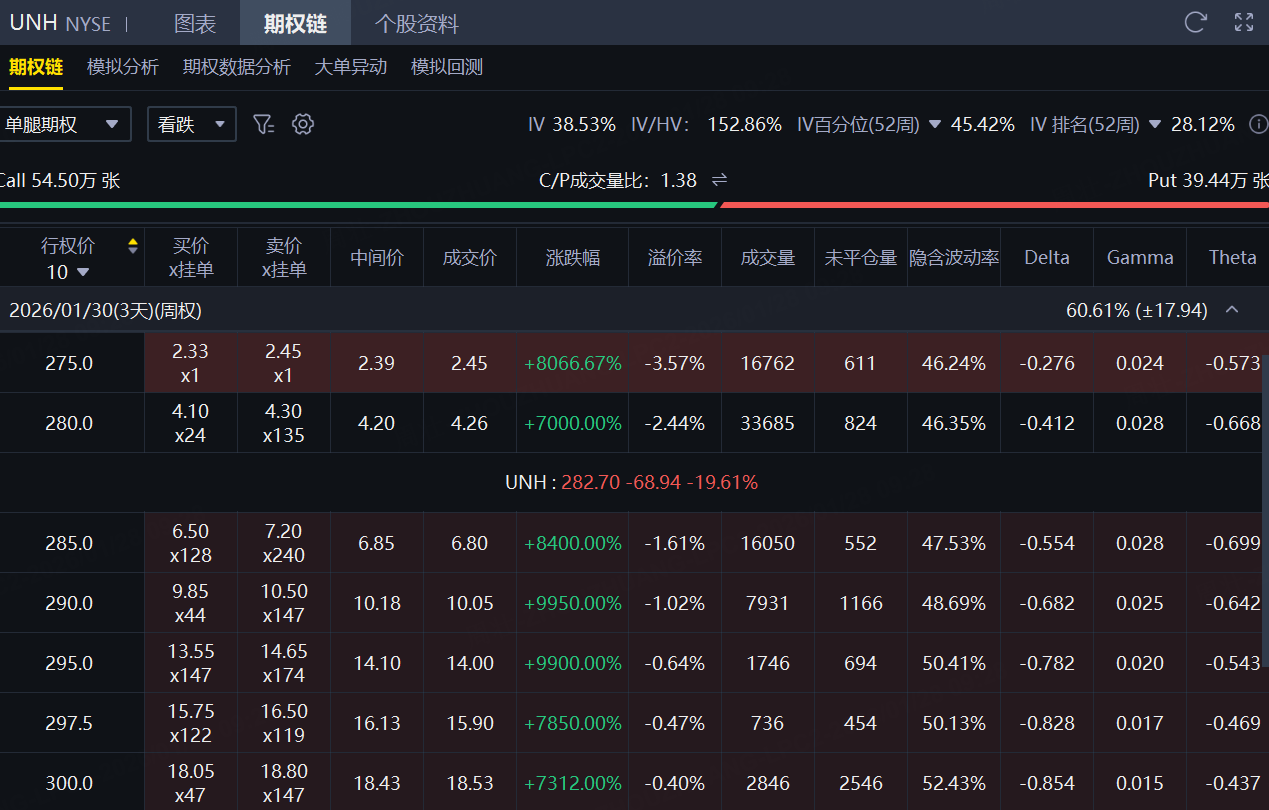The image size is (1269, 810).
Task: Click ask price 4.30 x135
Action: [x=284, y=423]
